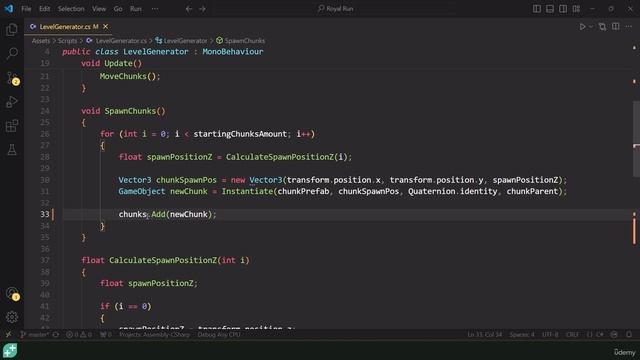Screen dimensions: 640x360
Task: Toggle the secondary side bar layout icon
Action: point(563,9)
